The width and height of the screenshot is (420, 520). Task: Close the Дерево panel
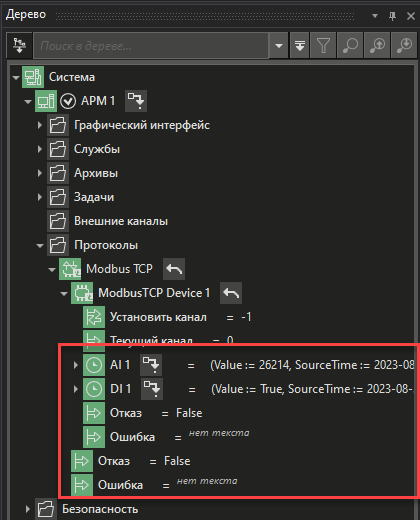(x=411, y=16)
